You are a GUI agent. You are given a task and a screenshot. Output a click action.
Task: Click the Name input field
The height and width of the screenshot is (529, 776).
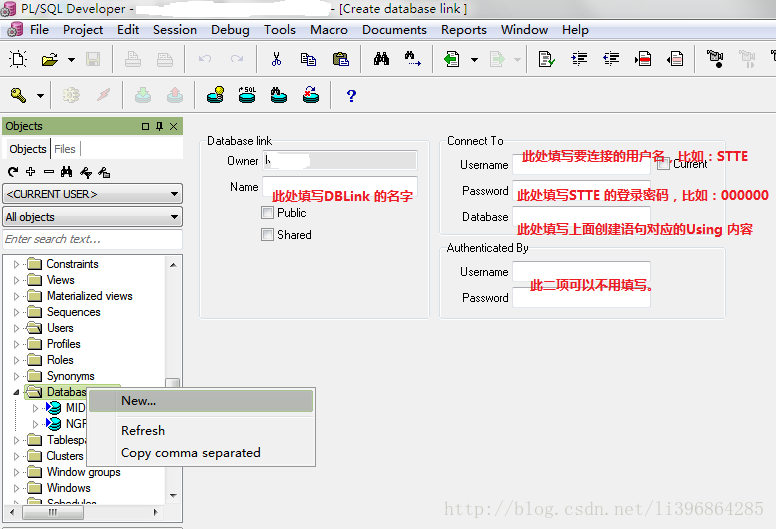(x=340, y=187)
